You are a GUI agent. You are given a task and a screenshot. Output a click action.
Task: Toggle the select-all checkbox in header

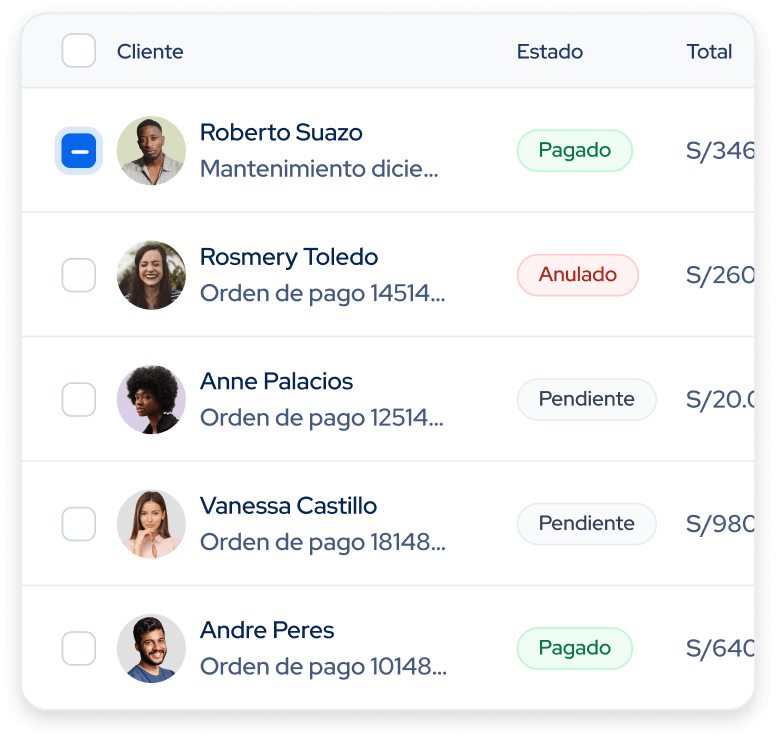(79, 50)
